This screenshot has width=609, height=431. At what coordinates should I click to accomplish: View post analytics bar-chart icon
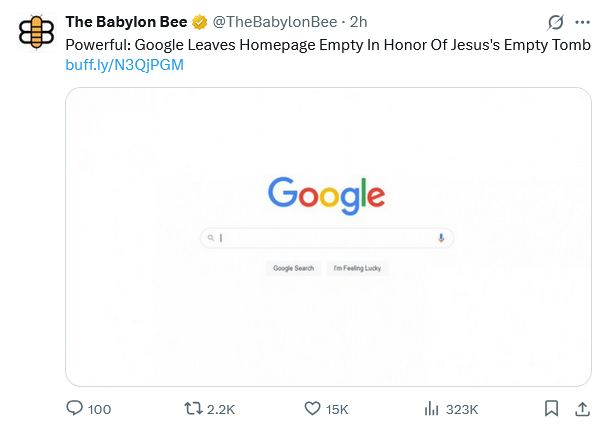click(x=432, y=408)
